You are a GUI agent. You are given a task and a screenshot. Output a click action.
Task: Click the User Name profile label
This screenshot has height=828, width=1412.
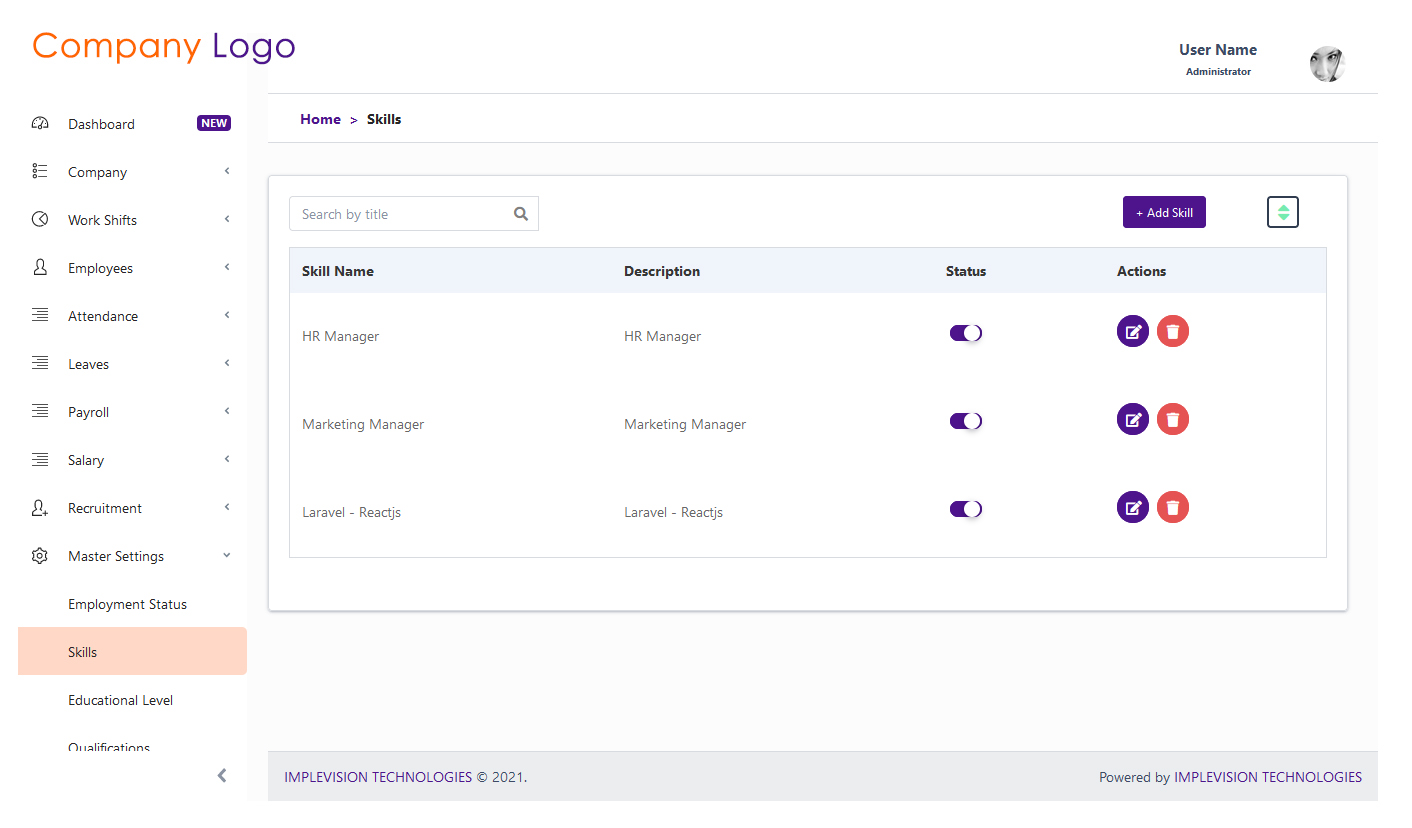coord(1218,50)
